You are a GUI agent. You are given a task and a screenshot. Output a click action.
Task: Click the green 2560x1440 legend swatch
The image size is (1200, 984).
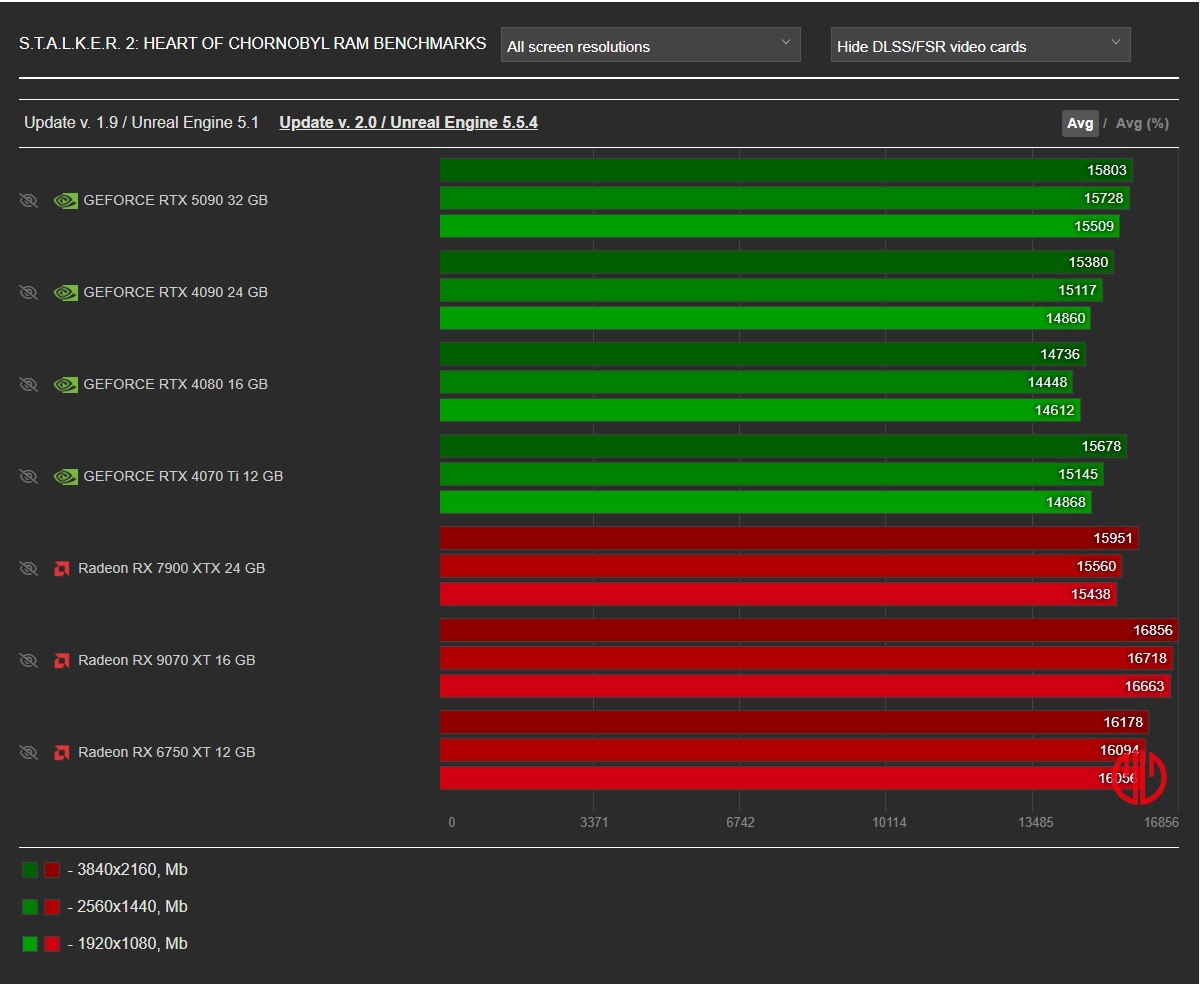pos(30,907)
